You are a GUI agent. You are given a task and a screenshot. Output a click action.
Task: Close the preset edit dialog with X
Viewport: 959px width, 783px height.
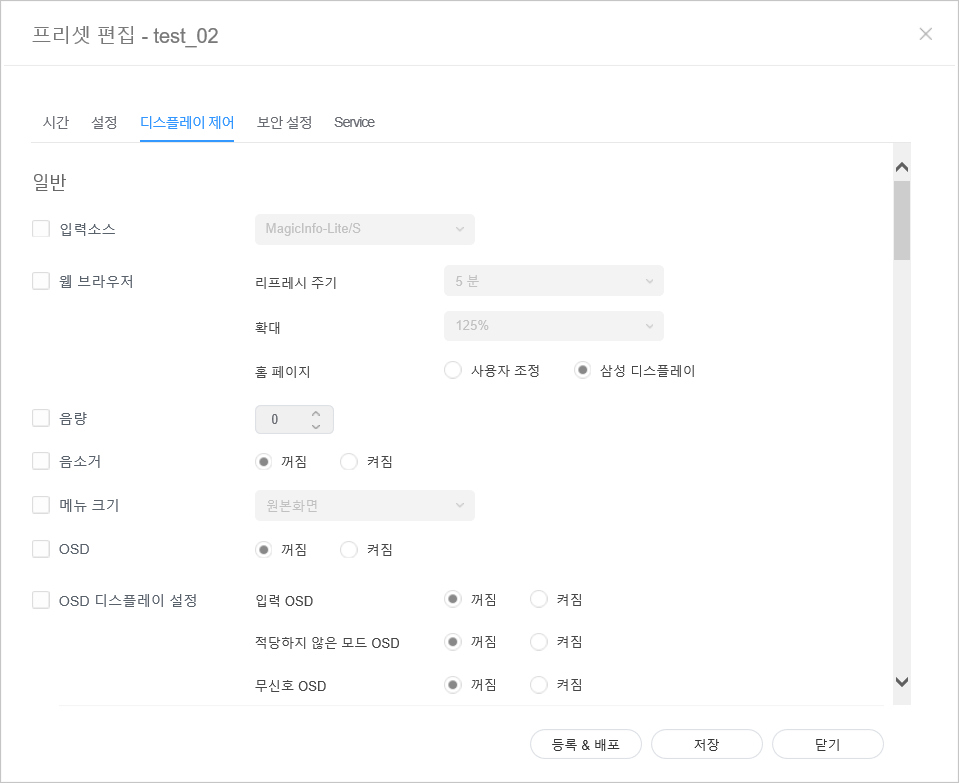(925, 34)
